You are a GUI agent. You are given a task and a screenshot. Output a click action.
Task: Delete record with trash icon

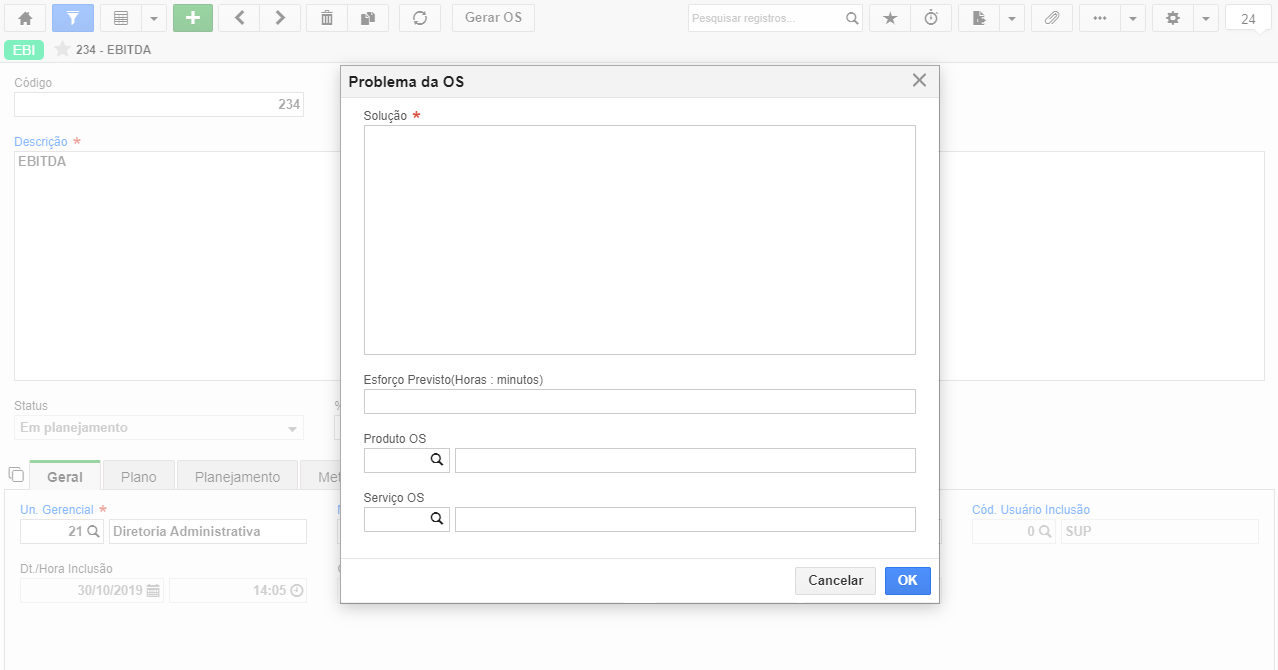click(327, 18)
